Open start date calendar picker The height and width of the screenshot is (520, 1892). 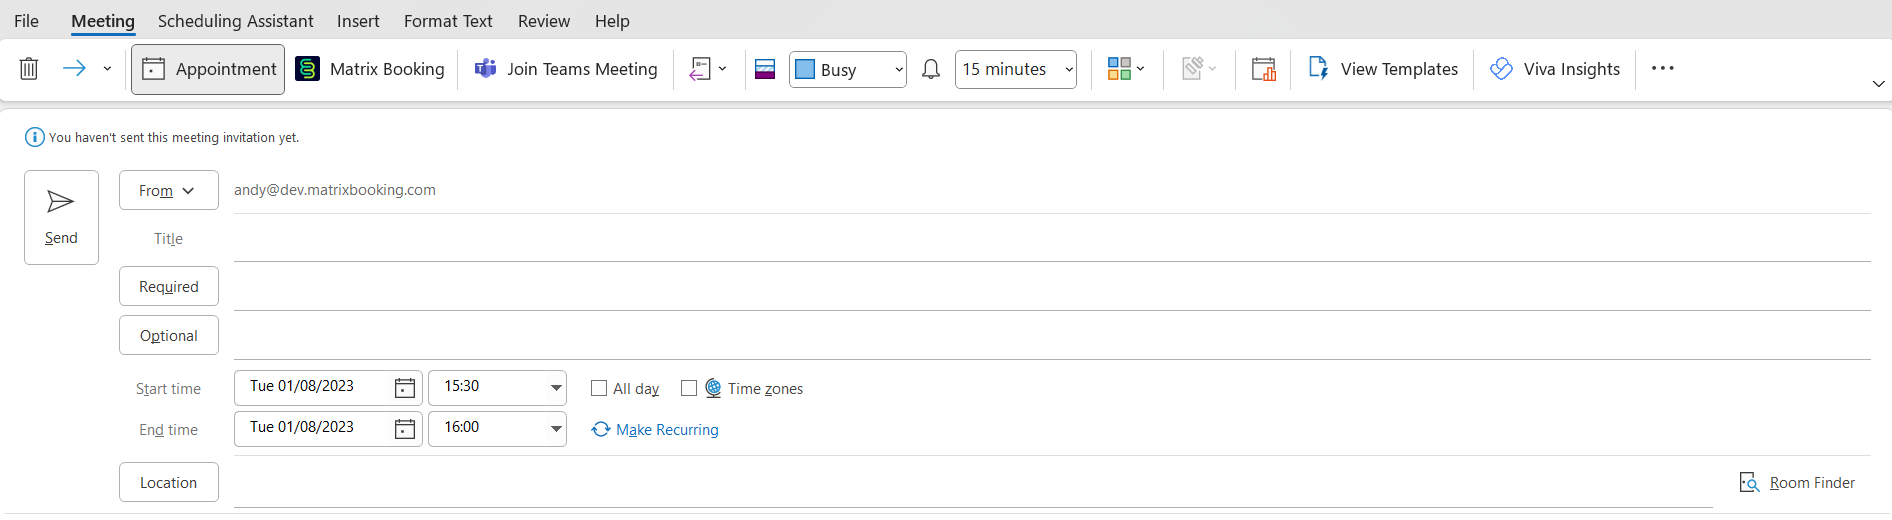tap(405, 388)
